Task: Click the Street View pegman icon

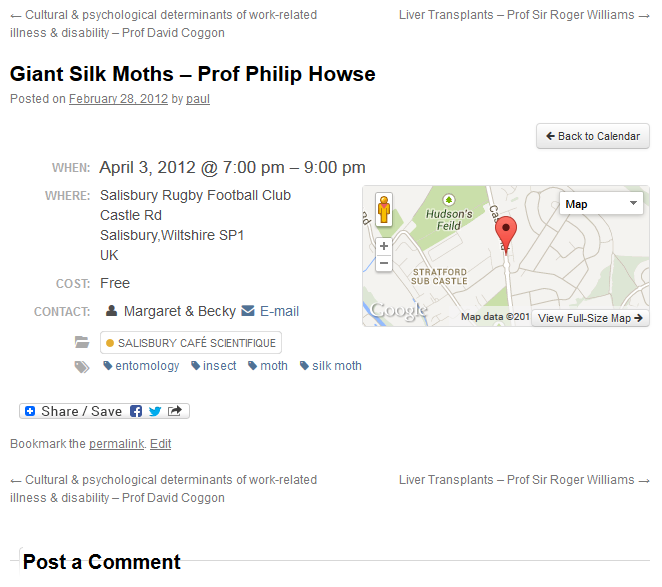Action: click(x=384, y=210)
